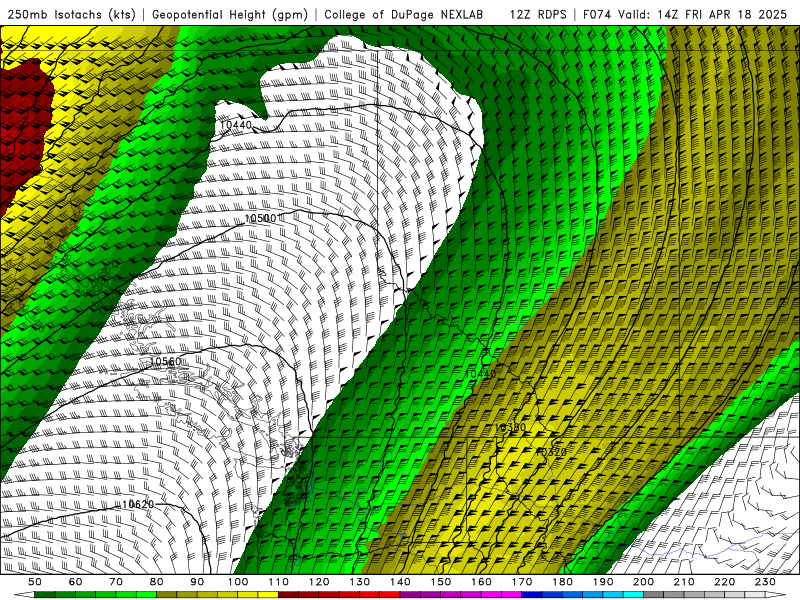Click the 90 value on the color scale
The height and width of the screenshot is (600, 800).
pyautogui.click(x=197, y=582)
